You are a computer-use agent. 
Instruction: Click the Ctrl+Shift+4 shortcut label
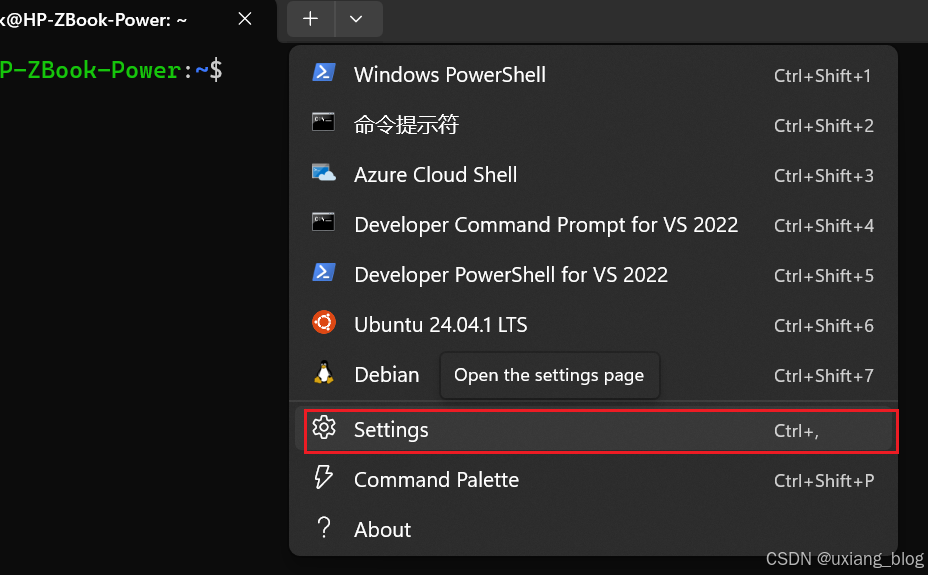click(824, 225)
